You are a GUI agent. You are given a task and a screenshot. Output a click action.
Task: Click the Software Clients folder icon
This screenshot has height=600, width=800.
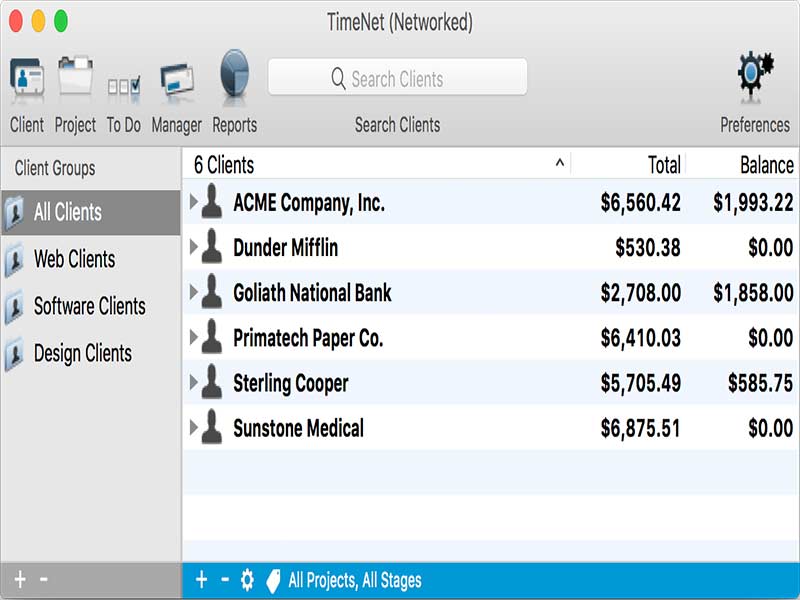coord(14,307)
